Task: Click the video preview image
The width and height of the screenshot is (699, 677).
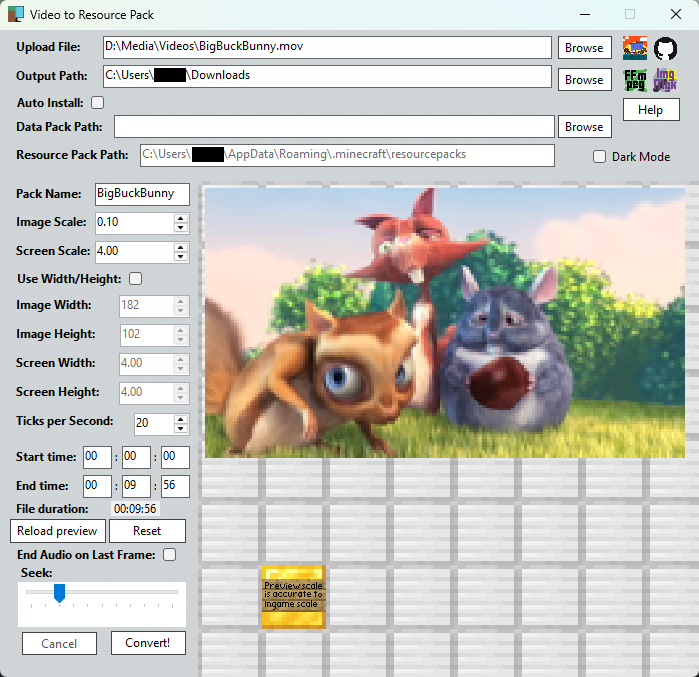Action: pyautogui.click(x=444, y=323)
